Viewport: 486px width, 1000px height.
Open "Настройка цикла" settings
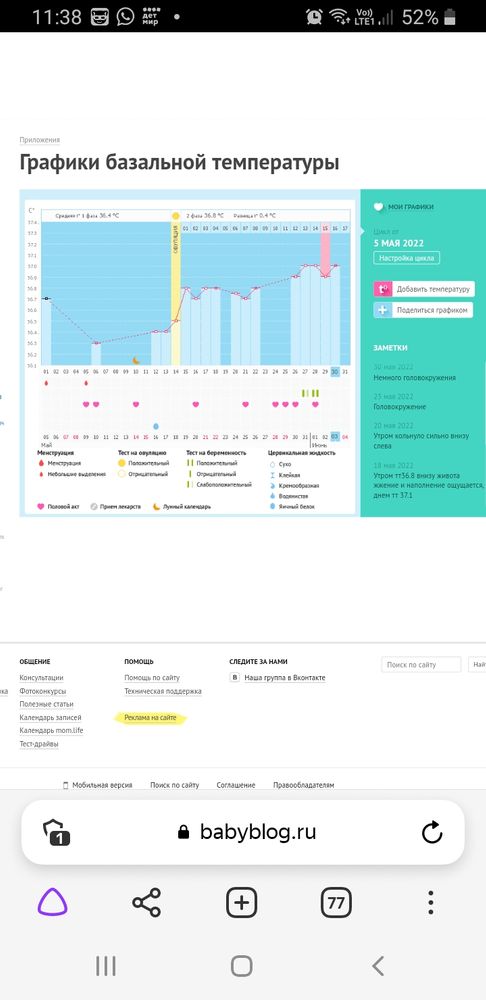coord(406,258)
